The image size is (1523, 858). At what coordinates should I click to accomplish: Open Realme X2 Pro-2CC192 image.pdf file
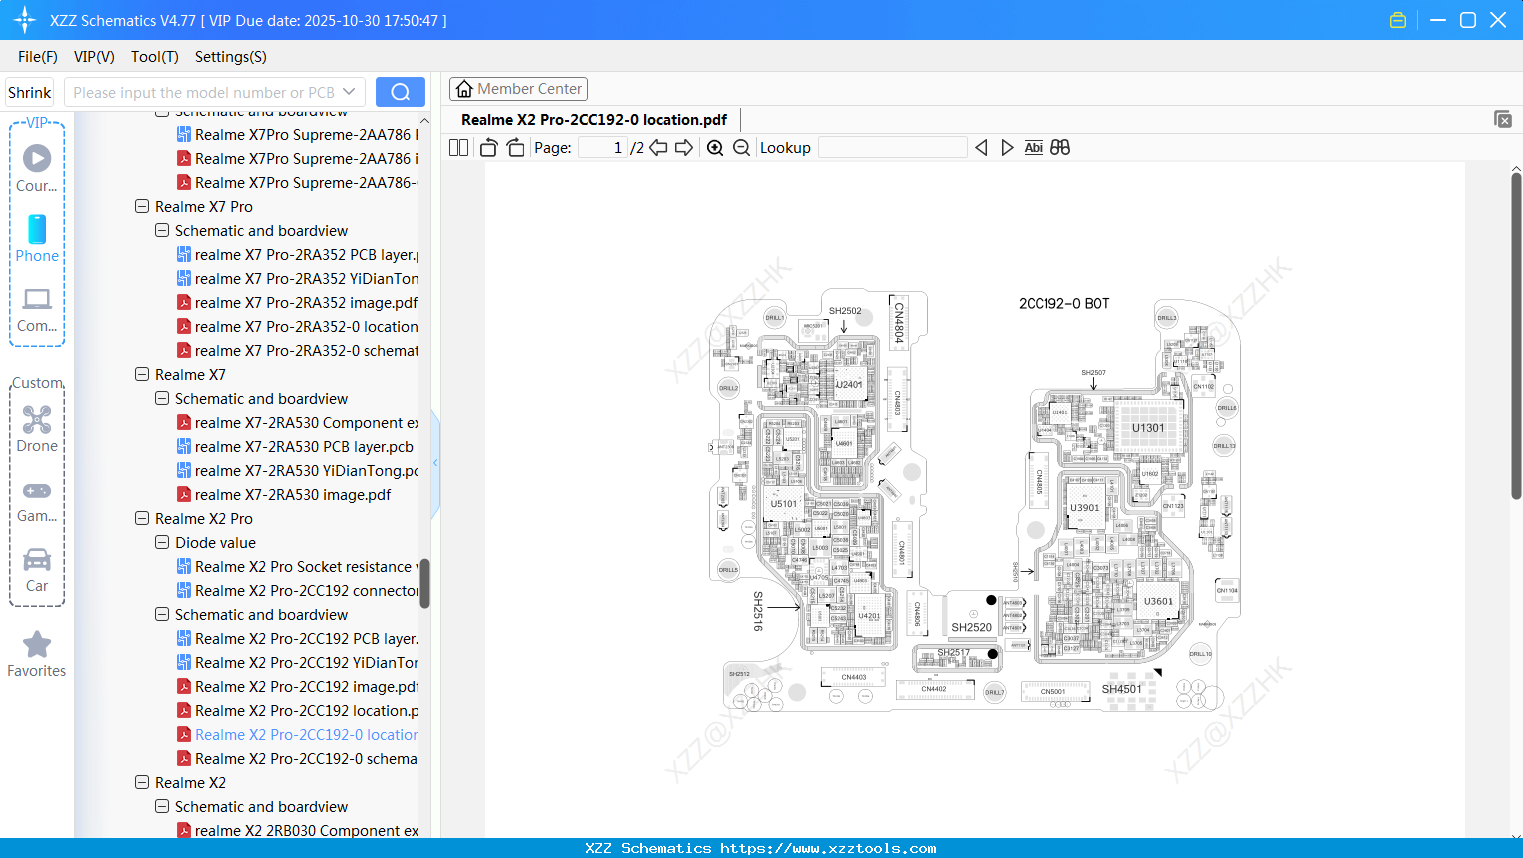point(306,687)
